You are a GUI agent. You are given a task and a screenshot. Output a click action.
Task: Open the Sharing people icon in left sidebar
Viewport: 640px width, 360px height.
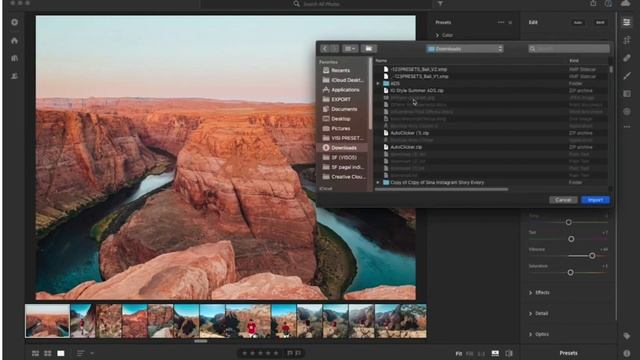[15, 76]
